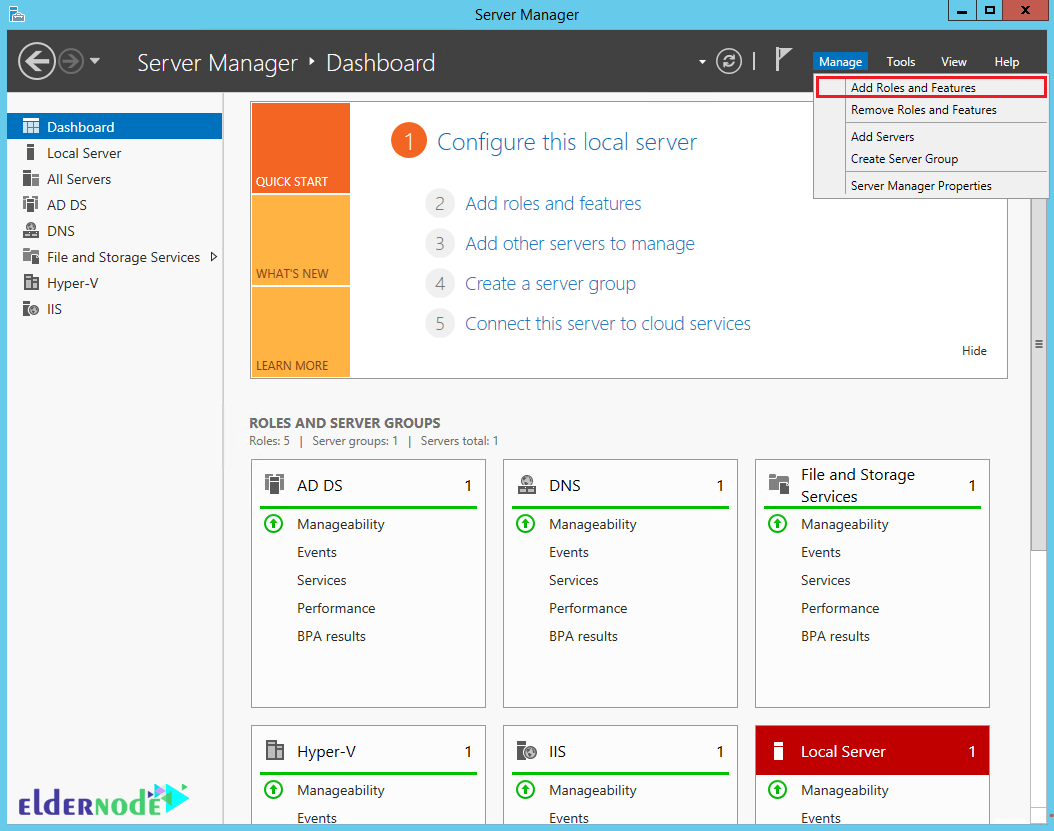Select the LEARN MORE tile
The height and width of the screenshot is (831, 1054).
pos(300,332)
